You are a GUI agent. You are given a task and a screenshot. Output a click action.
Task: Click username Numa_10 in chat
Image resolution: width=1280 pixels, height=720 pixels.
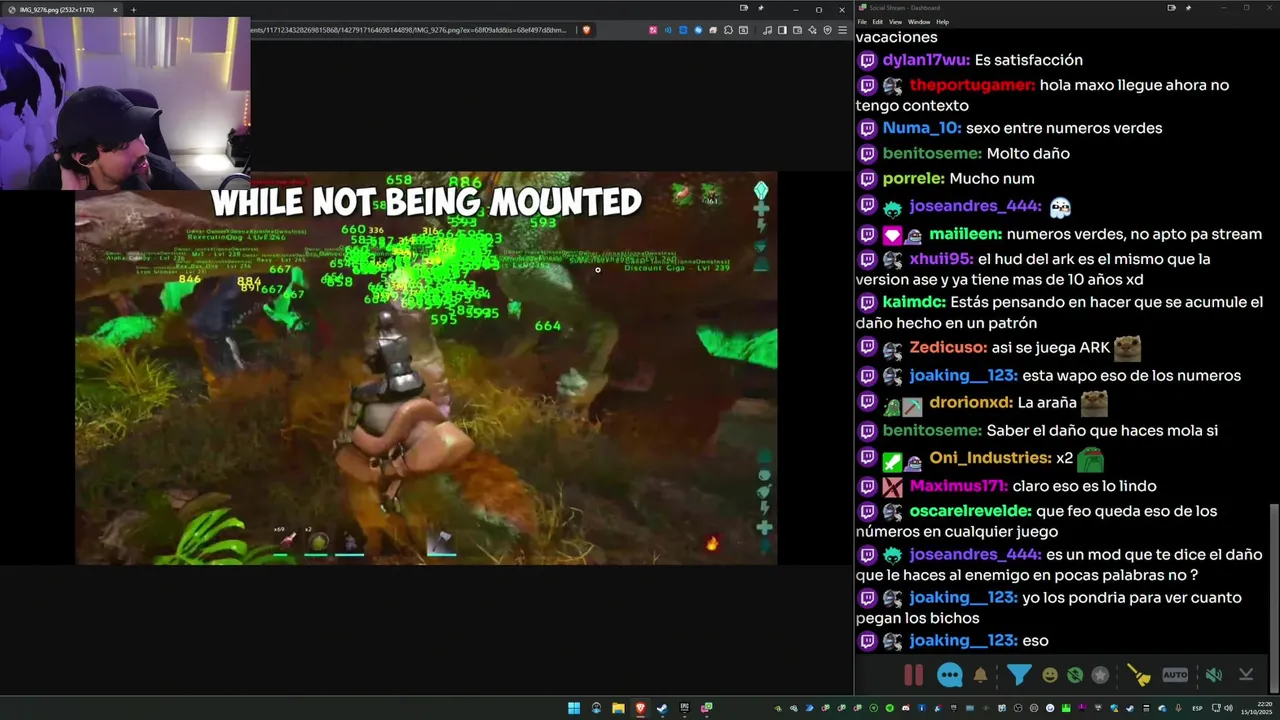[x=922, y=128]
